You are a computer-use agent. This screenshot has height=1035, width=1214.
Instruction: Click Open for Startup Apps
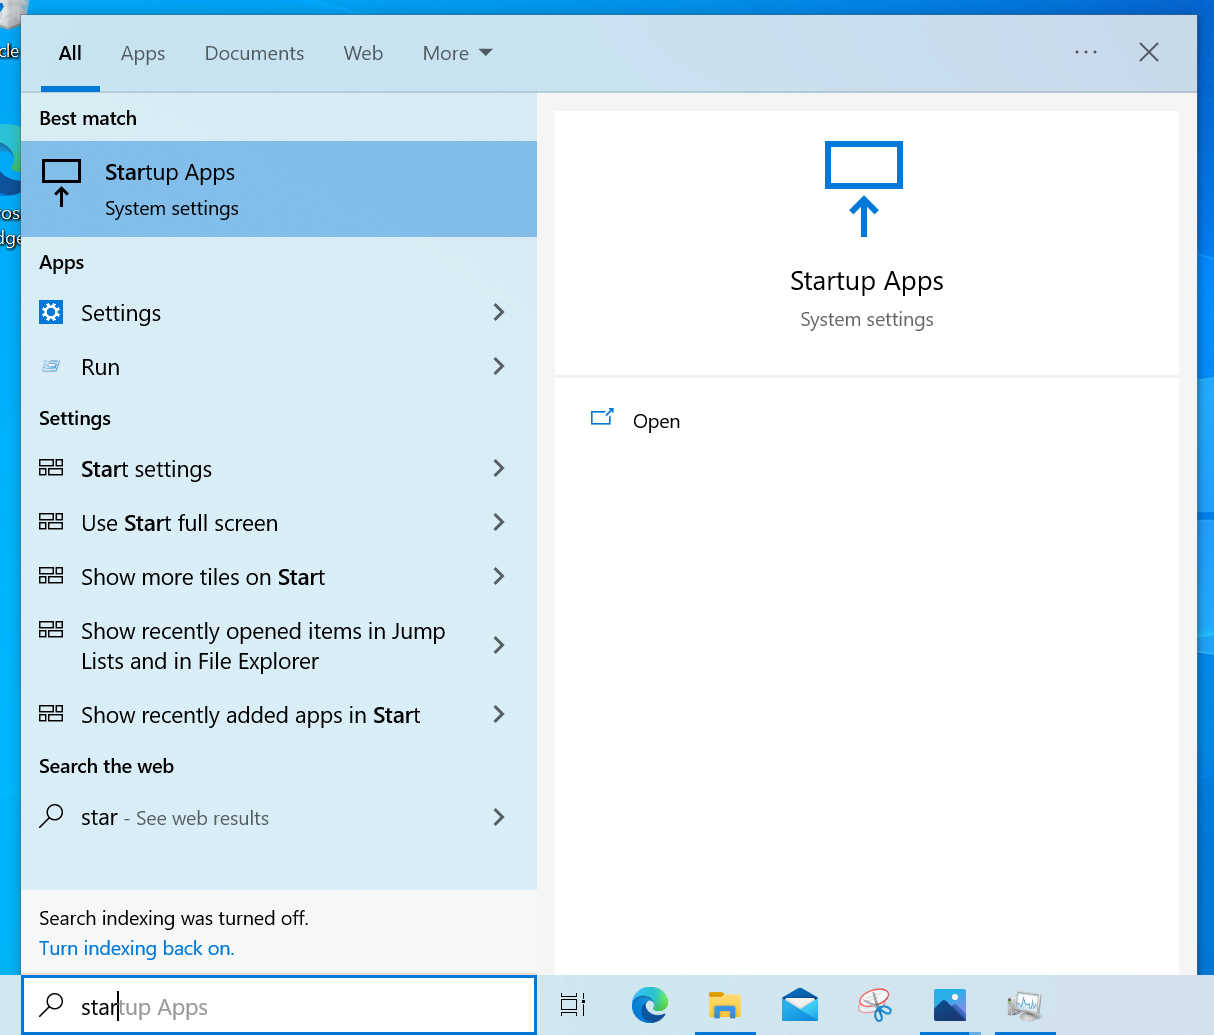click(x=656, y=421)
